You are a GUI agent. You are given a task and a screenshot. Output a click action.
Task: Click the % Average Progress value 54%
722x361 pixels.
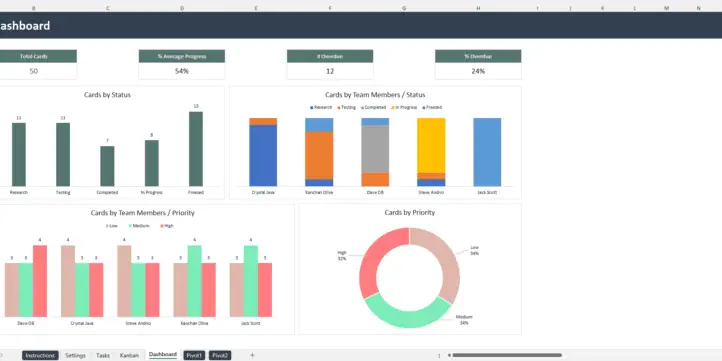click(182, 71)
